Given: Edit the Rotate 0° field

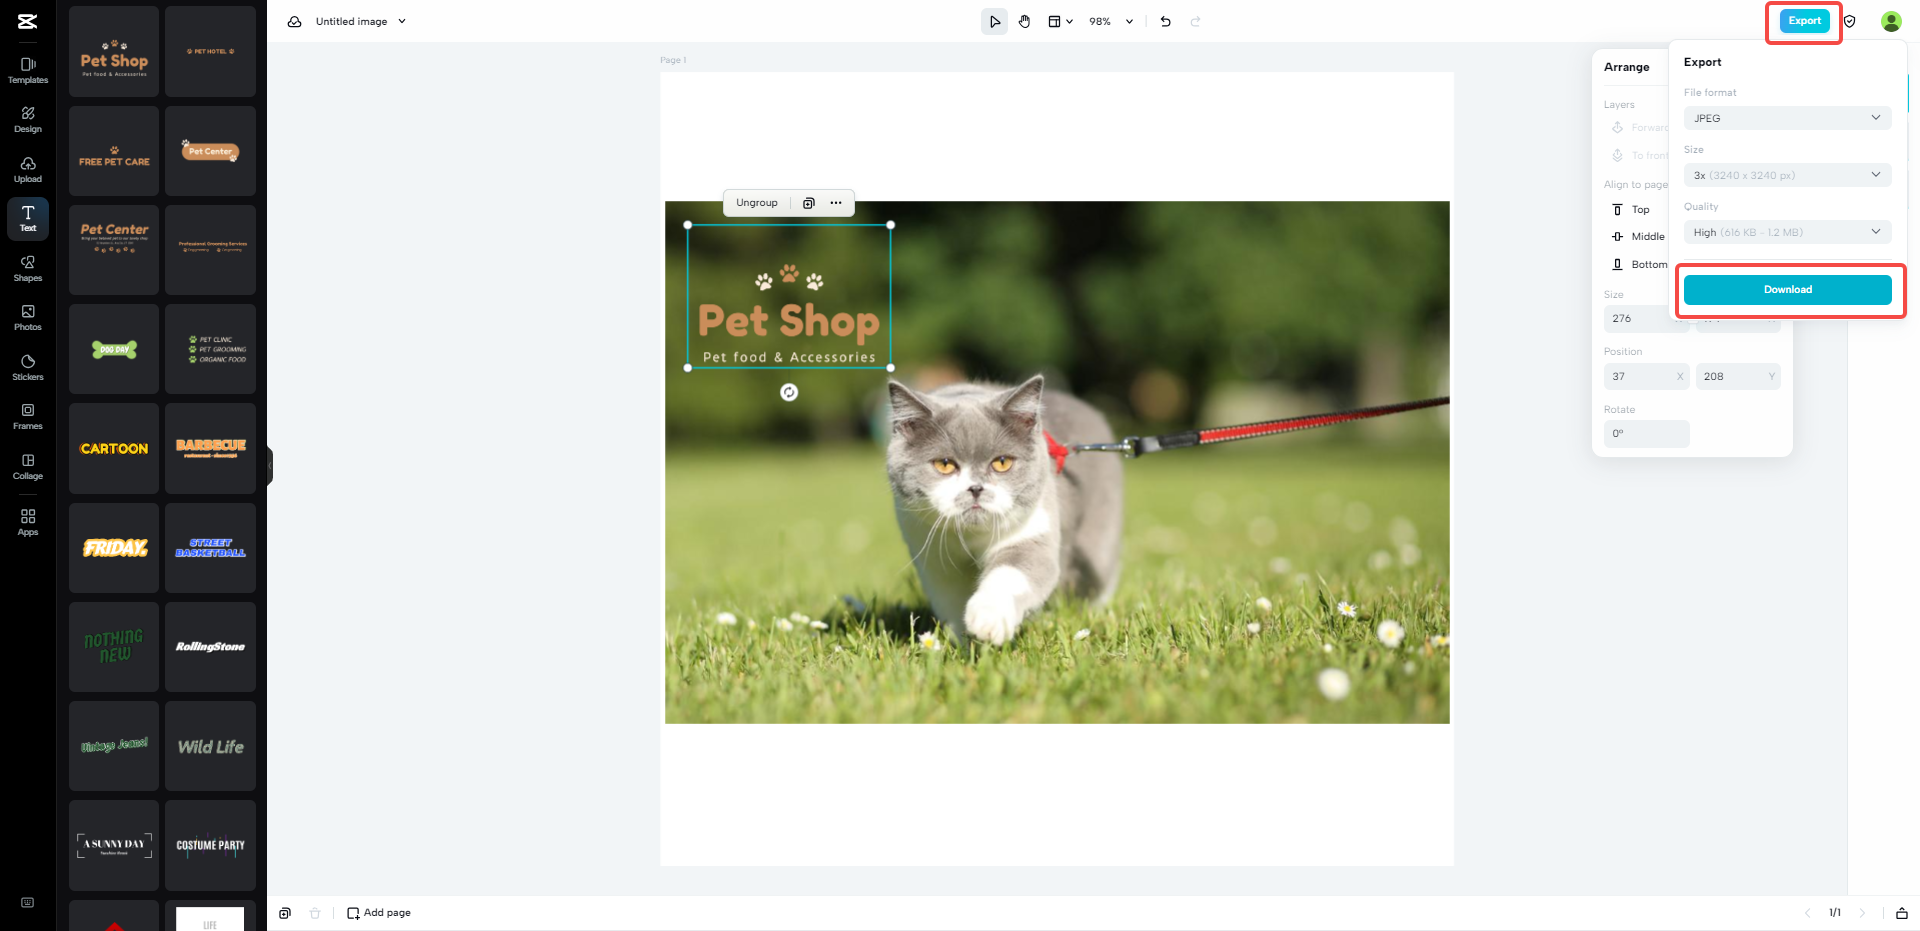Looking at the screenshot, I should (x=1646, y=434).
